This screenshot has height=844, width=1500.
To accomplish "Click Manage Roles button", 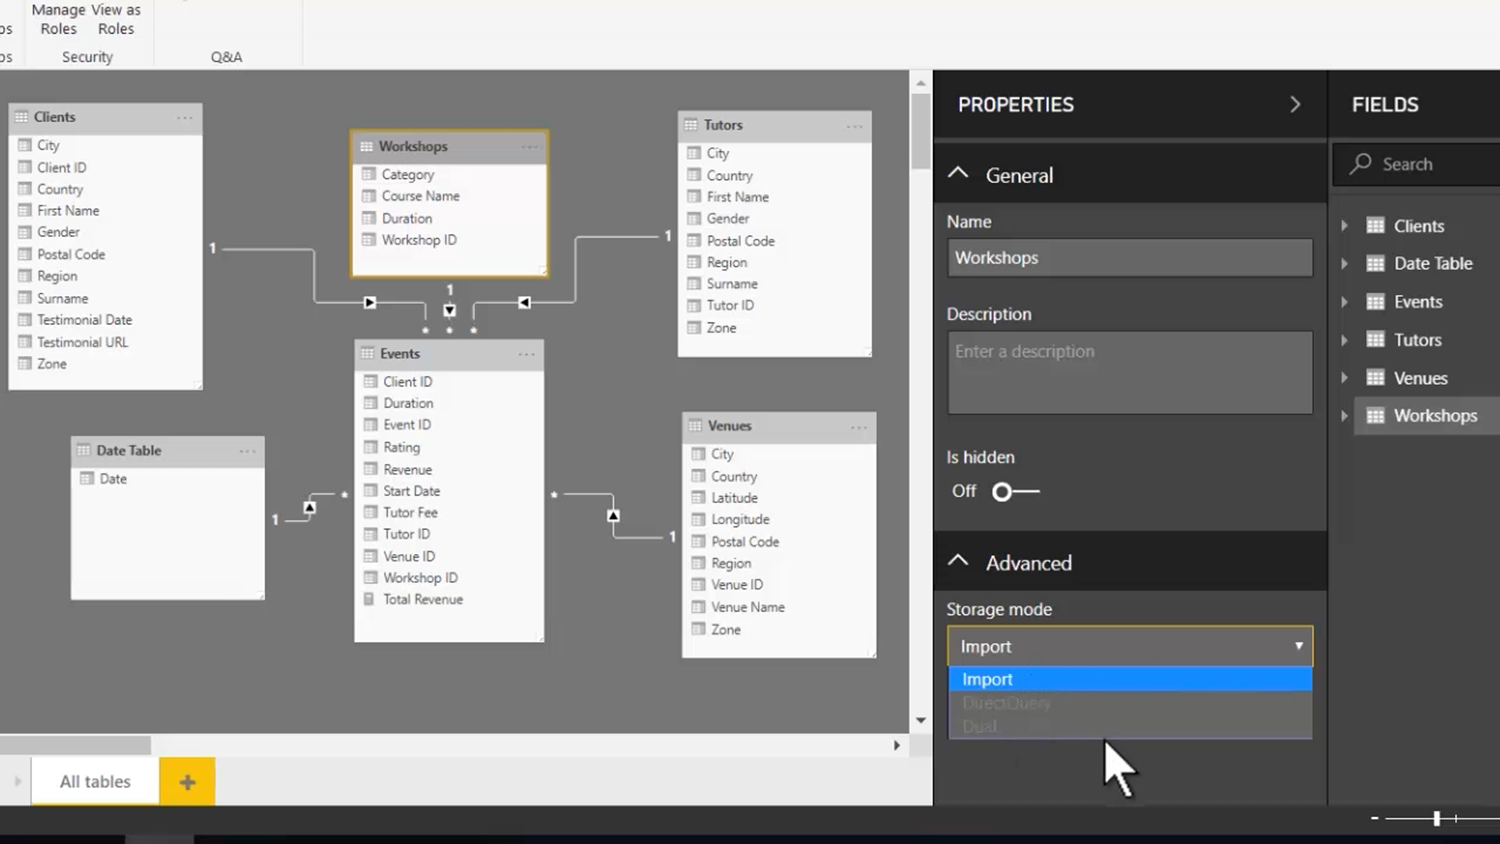I will (58, 19).
